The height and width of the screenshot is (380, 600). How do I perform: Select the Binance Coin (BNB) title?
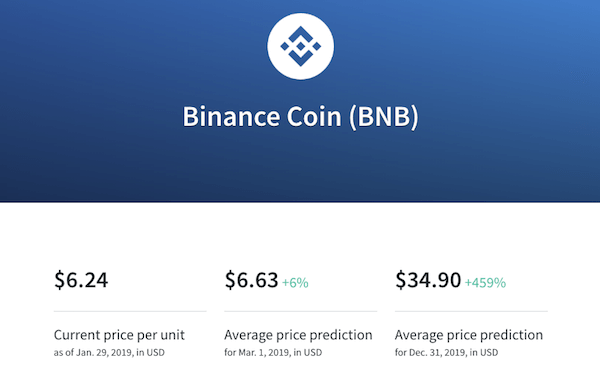[300, 116]
